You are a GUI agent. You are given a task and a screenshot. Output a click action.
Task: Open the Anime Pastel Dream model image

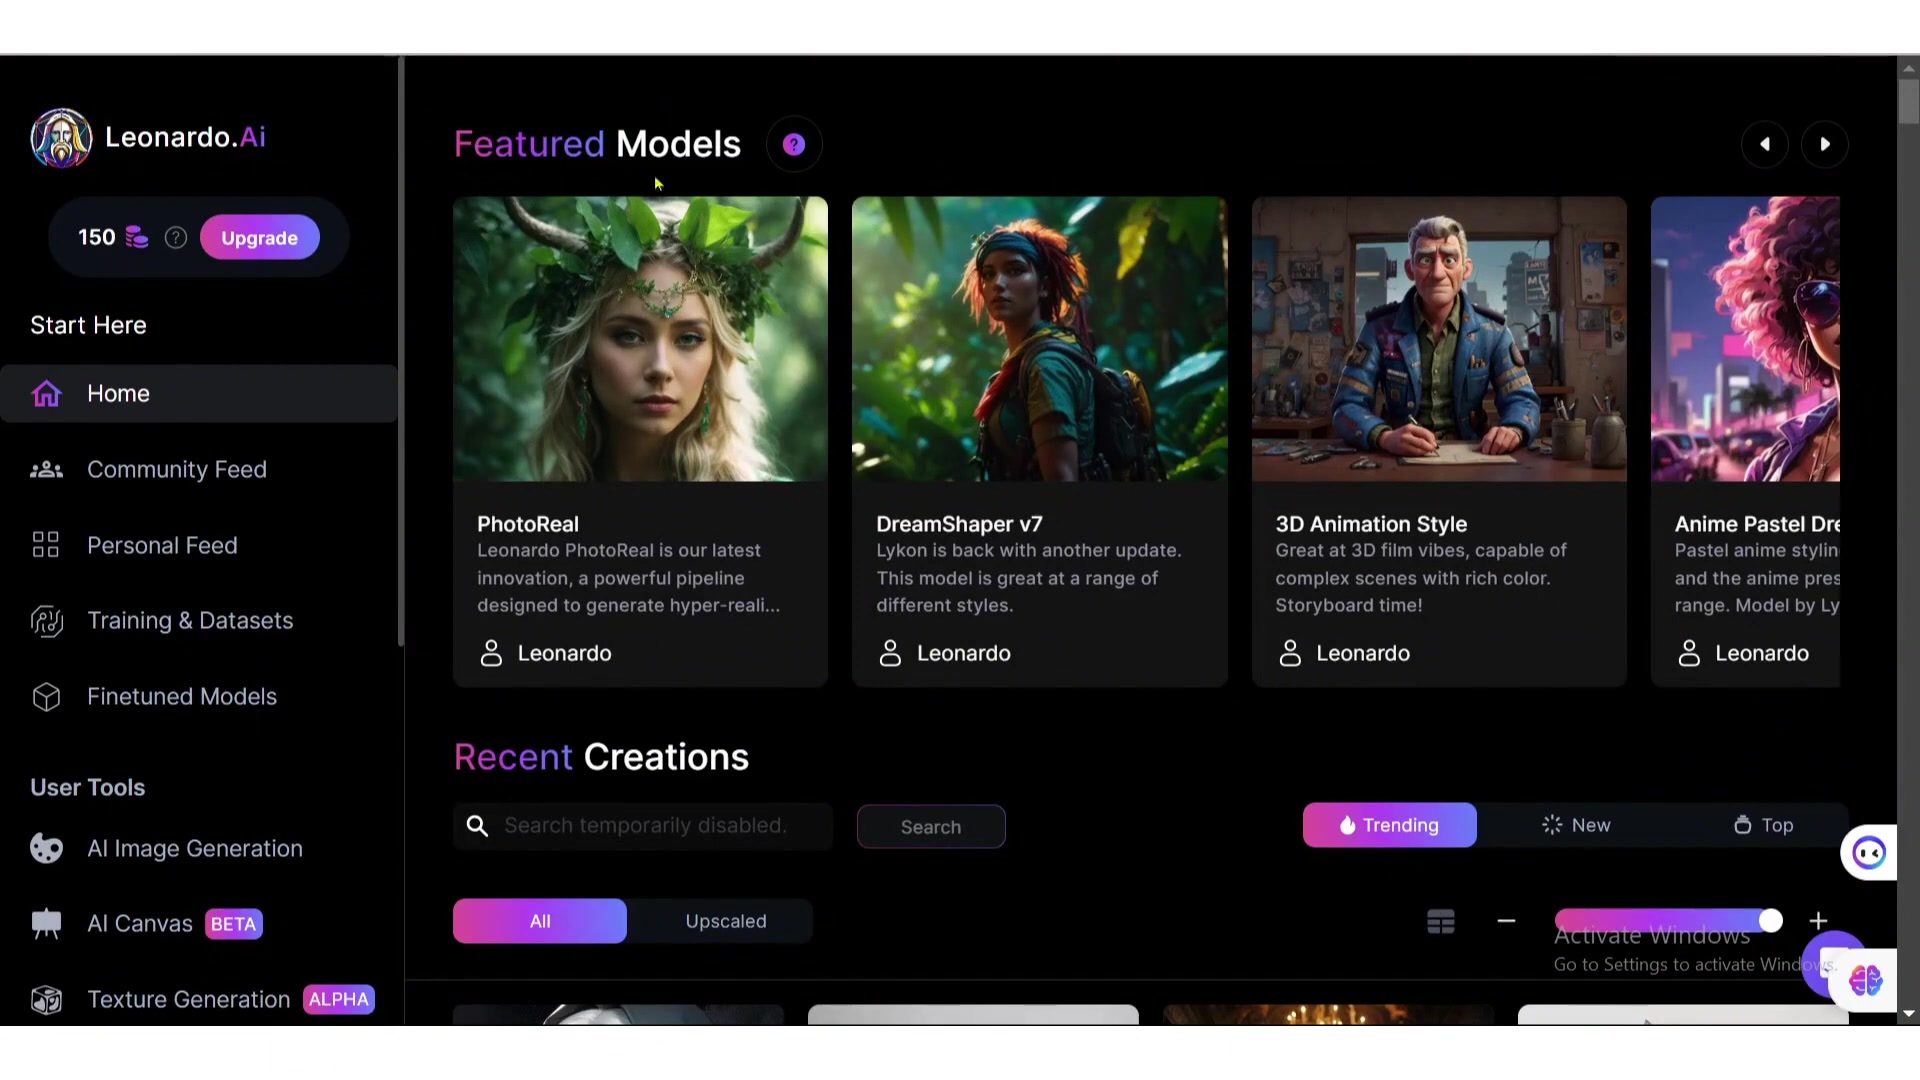pyautogui.click(x=1745, y=339)
